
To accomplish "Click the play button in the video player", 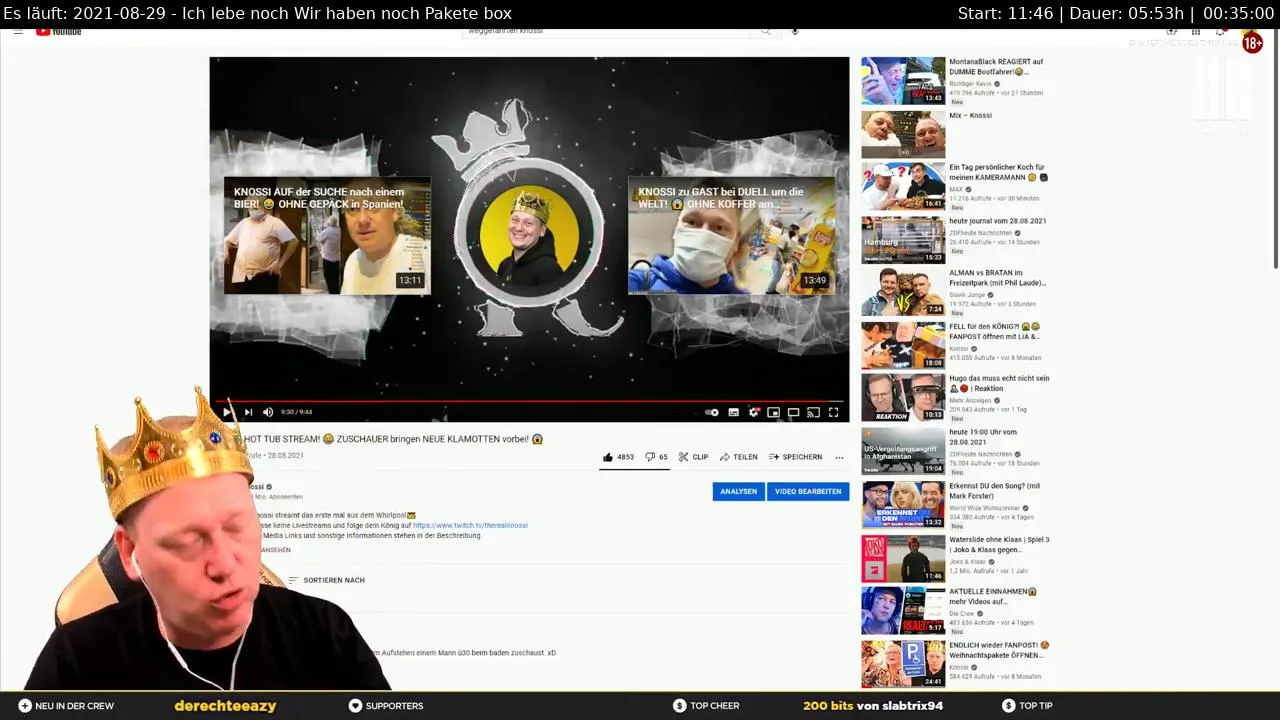I will pos(228,412).
